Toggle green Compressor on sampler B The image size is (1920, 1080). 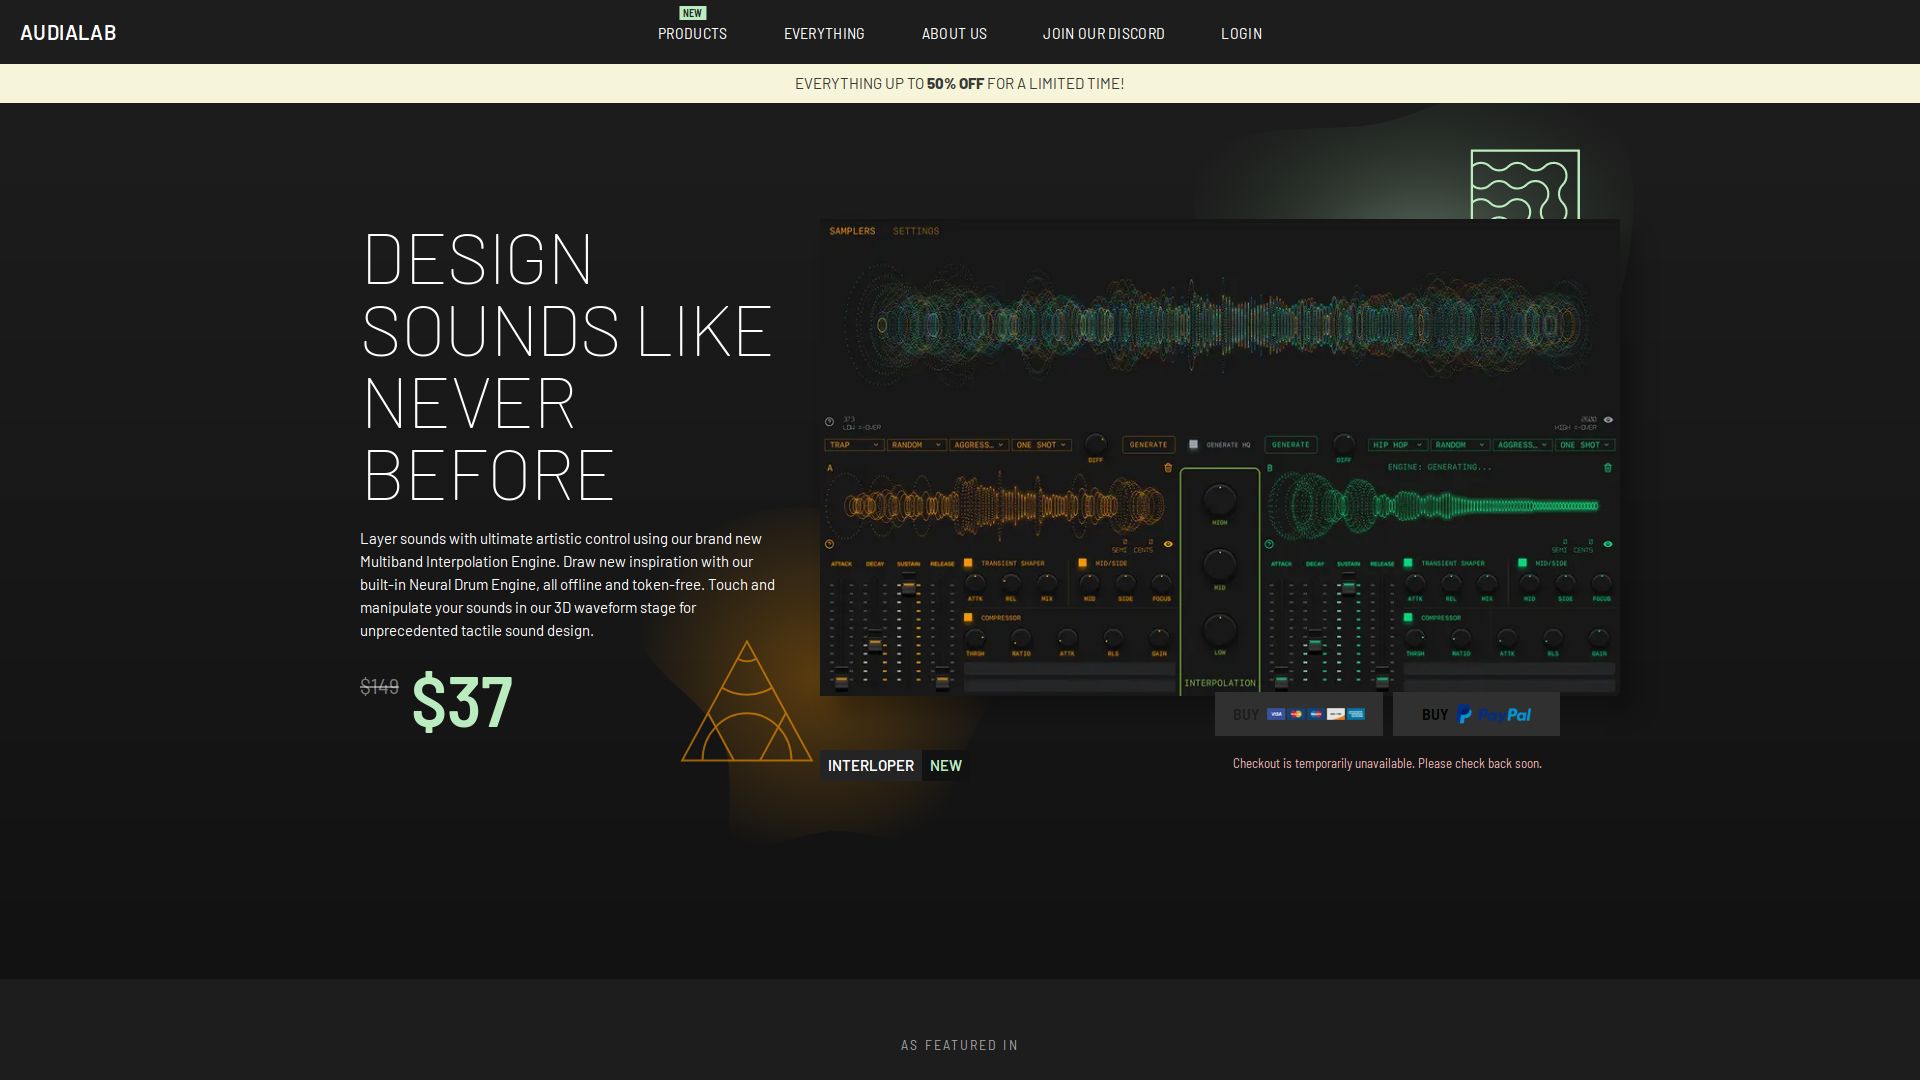pyautogui.click(x=1408, y=617)
